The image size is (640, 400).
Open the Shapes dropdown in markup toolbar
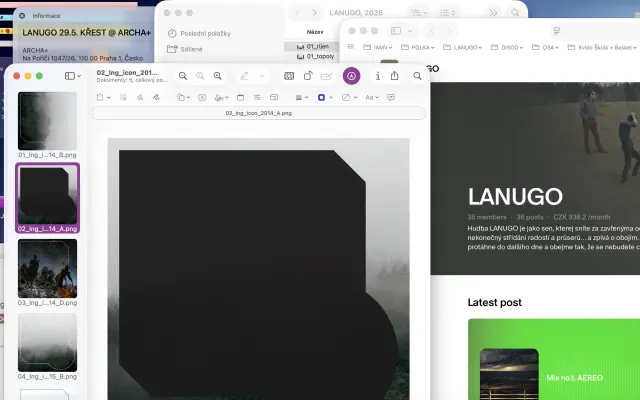point(182,98)
